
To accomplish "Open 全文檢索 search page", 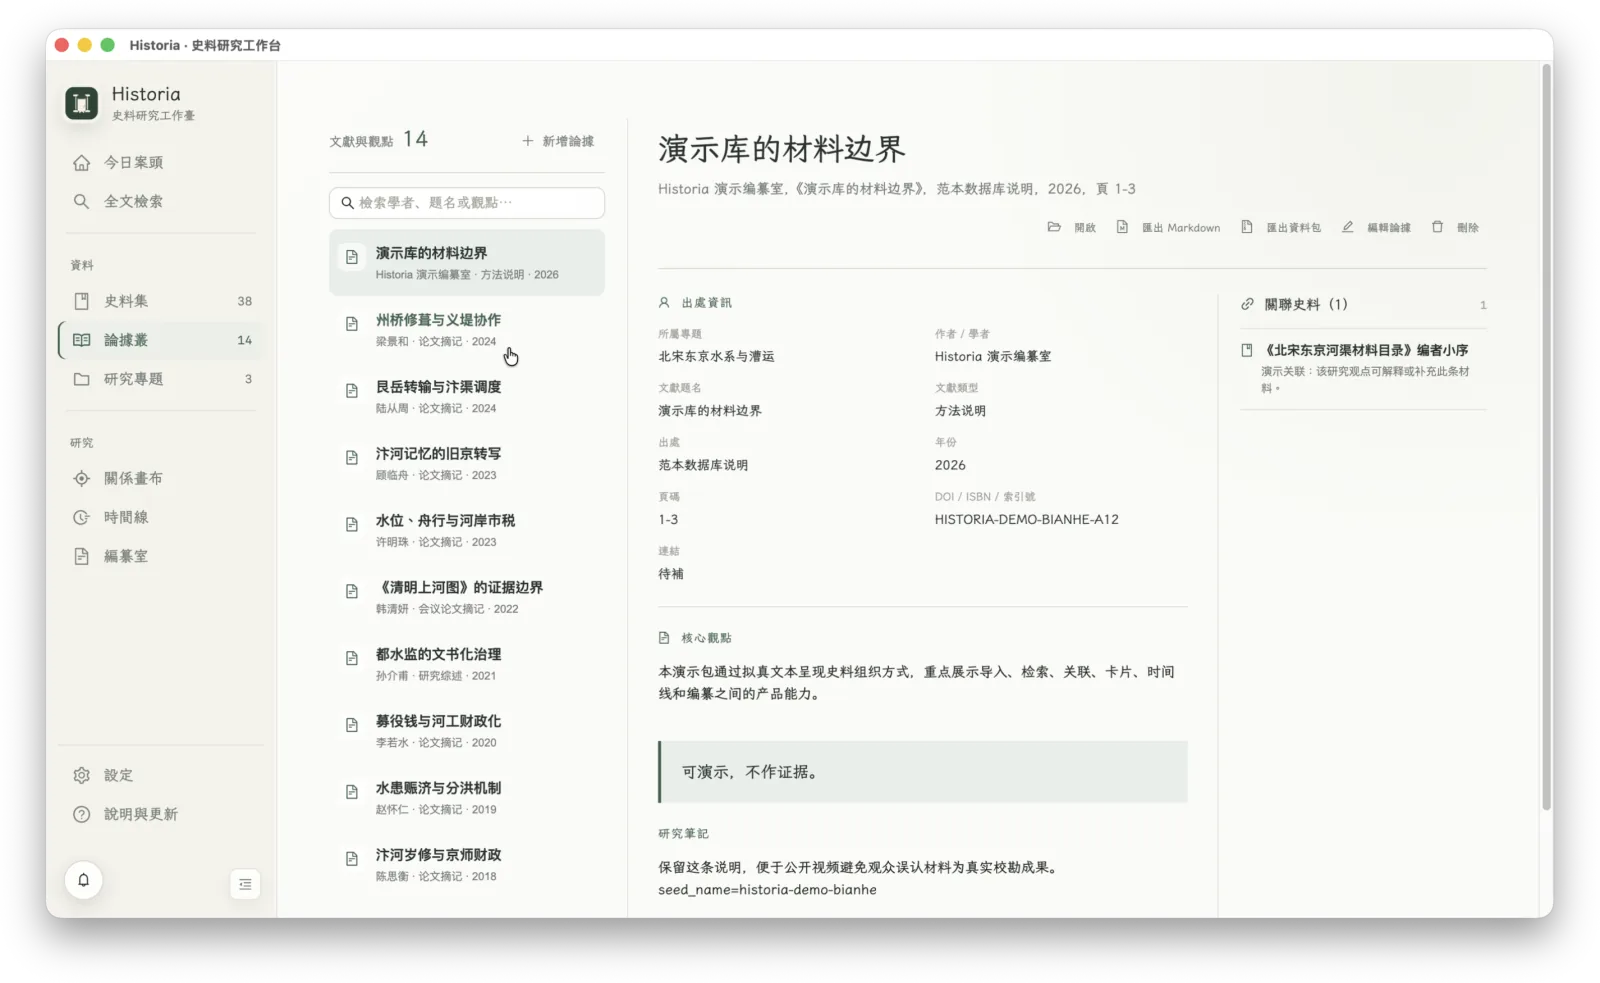I will [160, 201].
